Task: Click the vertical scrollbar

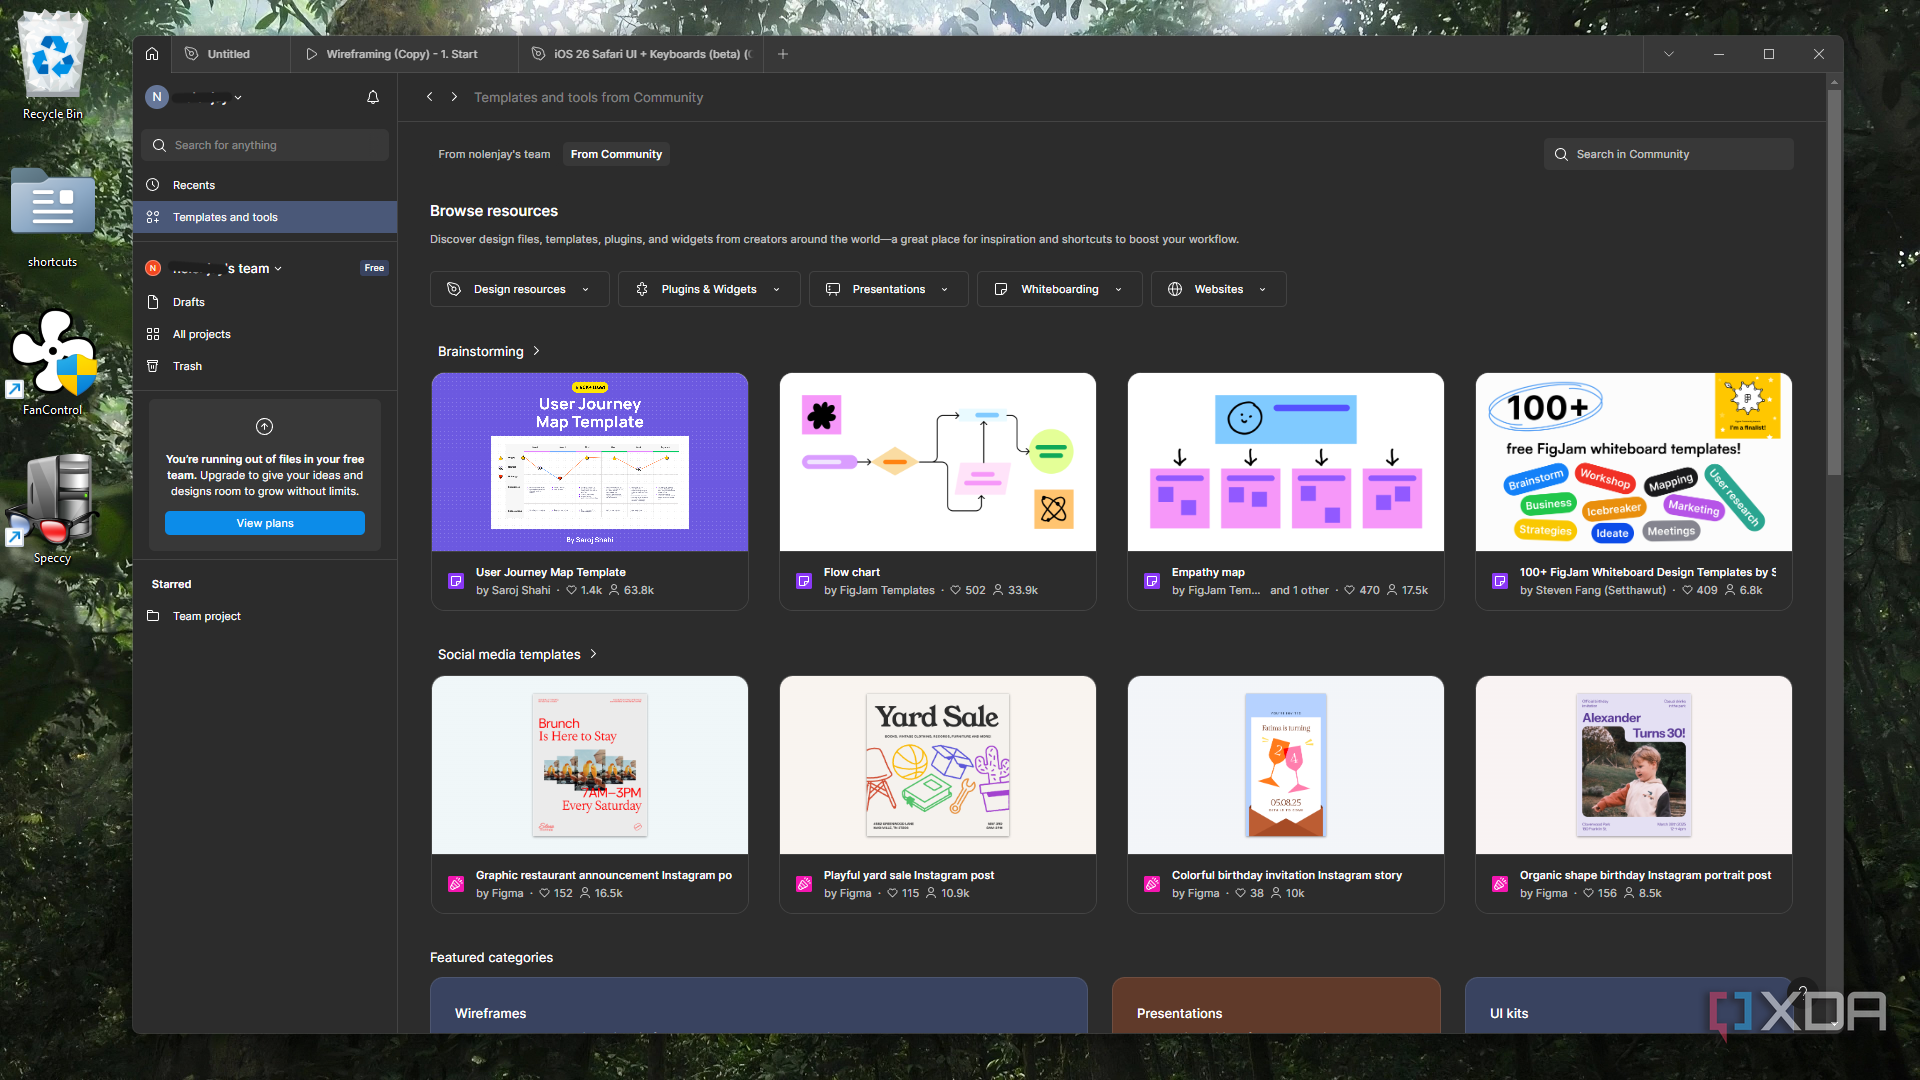Action: (x=1834, y=283)
